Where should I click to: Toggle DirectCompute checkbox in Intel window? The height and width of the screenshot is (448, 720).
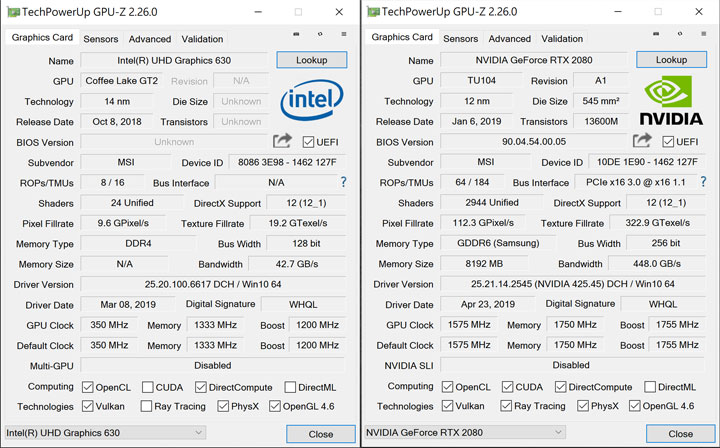[x=201, y=387]
